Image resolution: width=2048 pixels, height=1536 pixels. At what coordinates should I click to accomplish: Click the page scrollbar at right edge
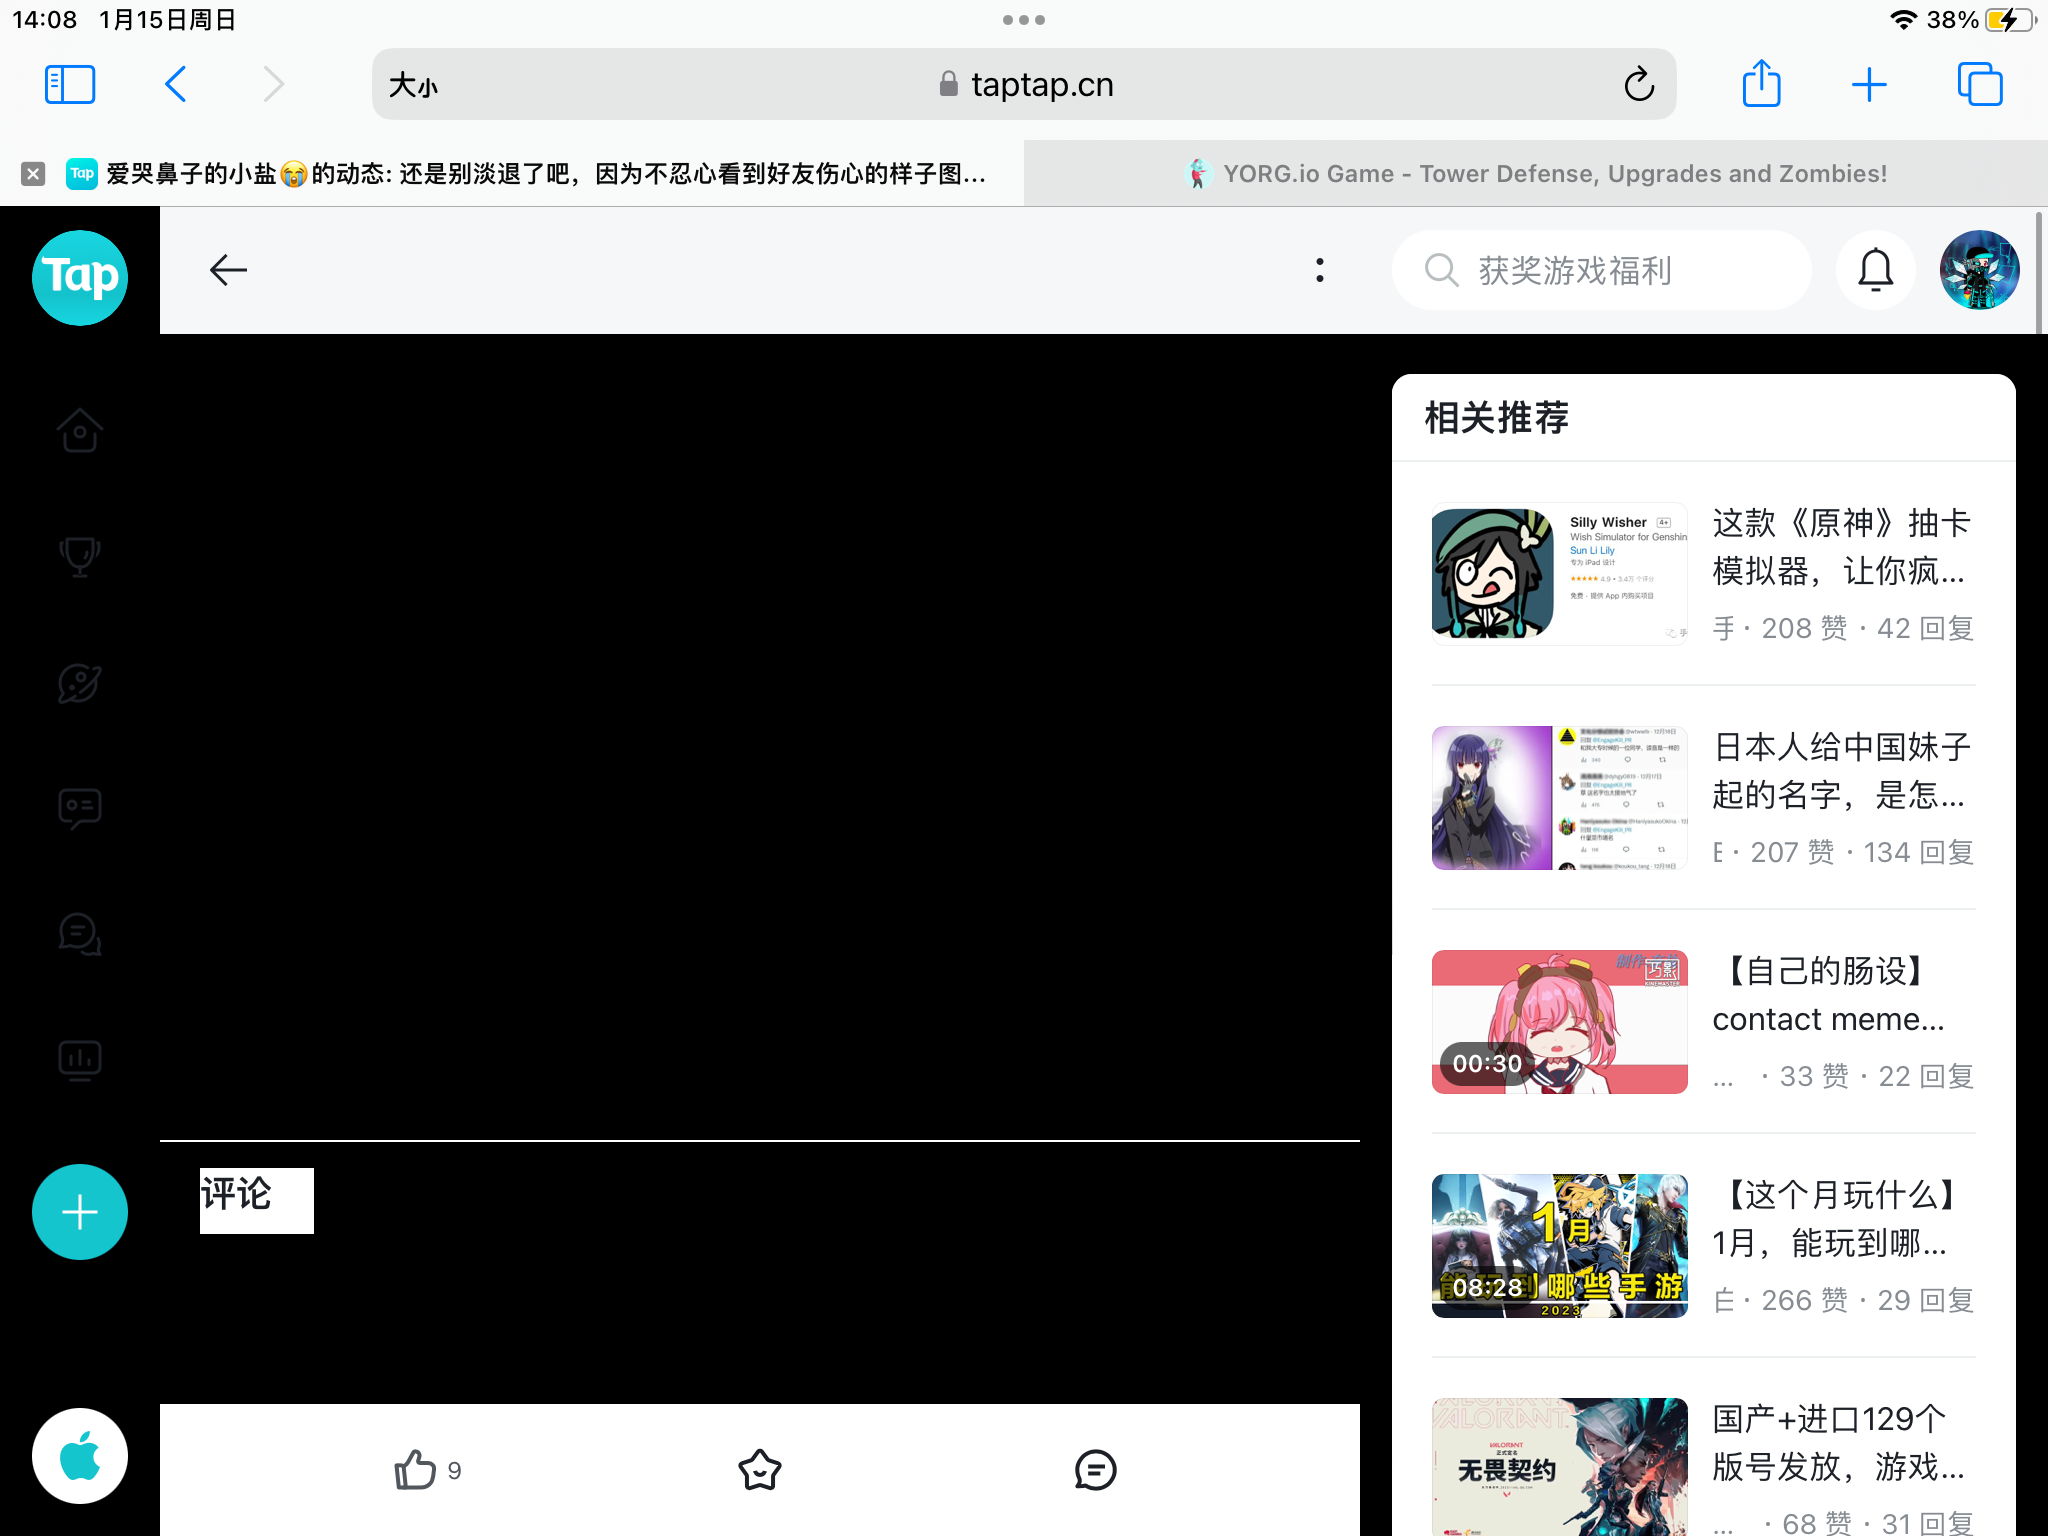tap(2040, 272)
